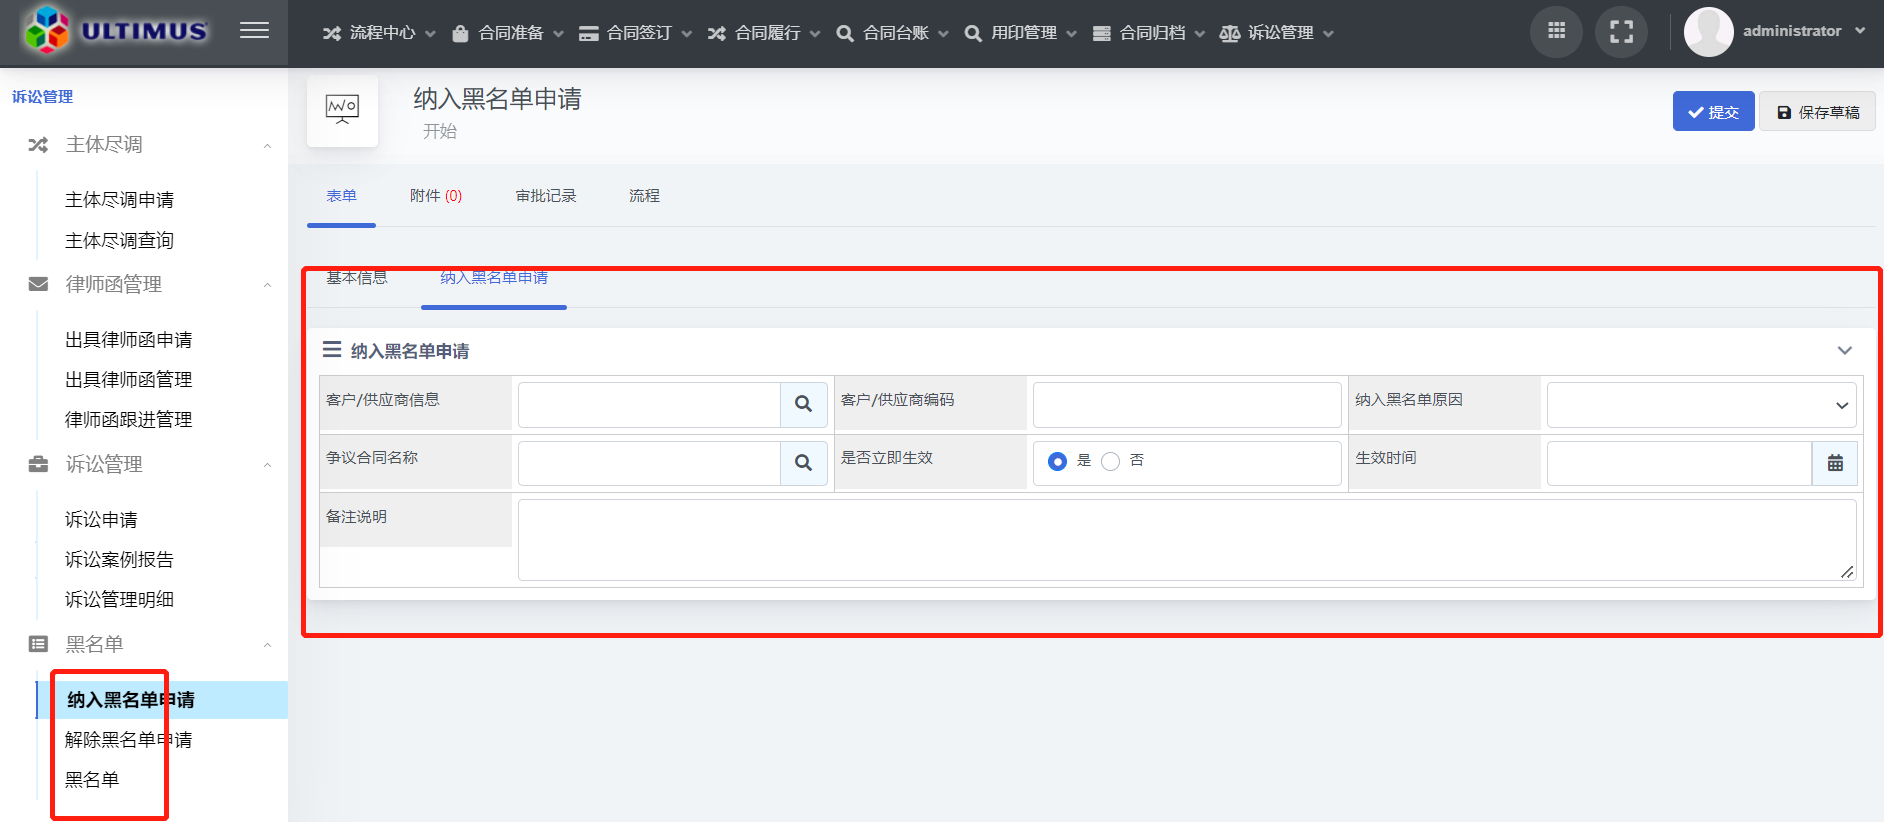Collapse the 诉讼管理 sidebar group chevron
Viewport: 1884px width, 822px height.
click(267, 465)
